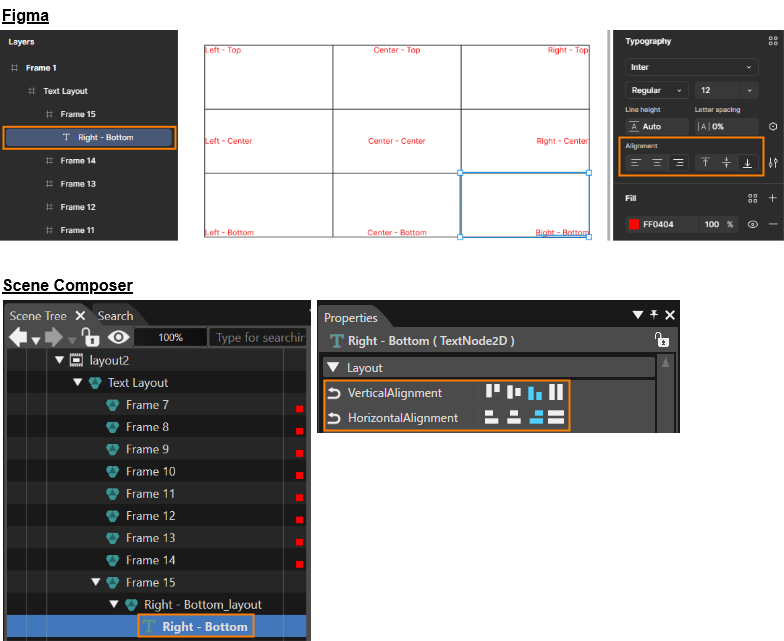Viewport: 784px width, 641px height.
Task: Select Text Layout layer in Figma Layers
Action: 65,91
